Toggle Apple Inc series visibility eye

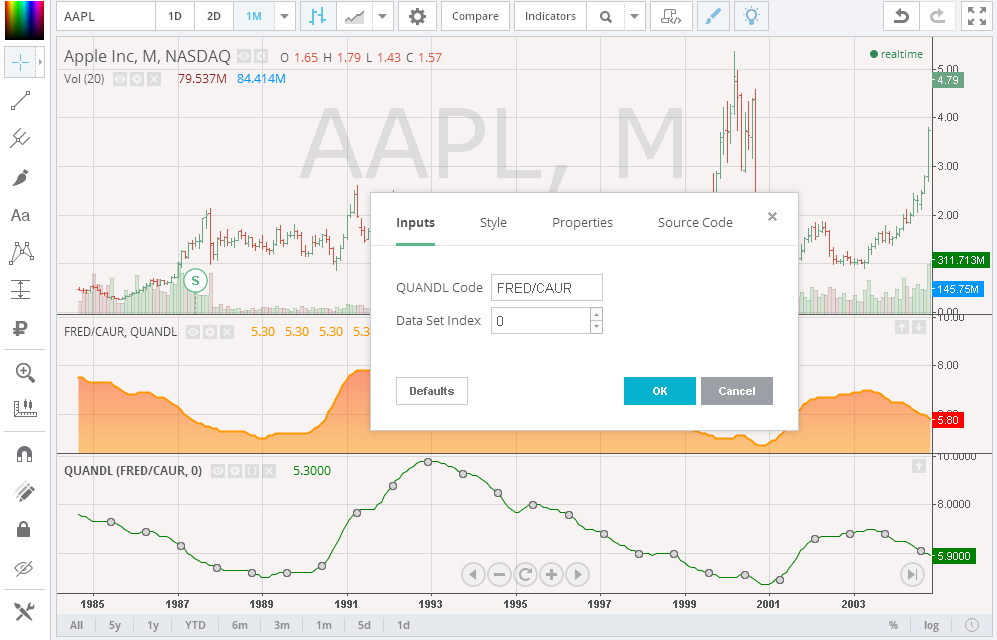(x=244, y=57)
